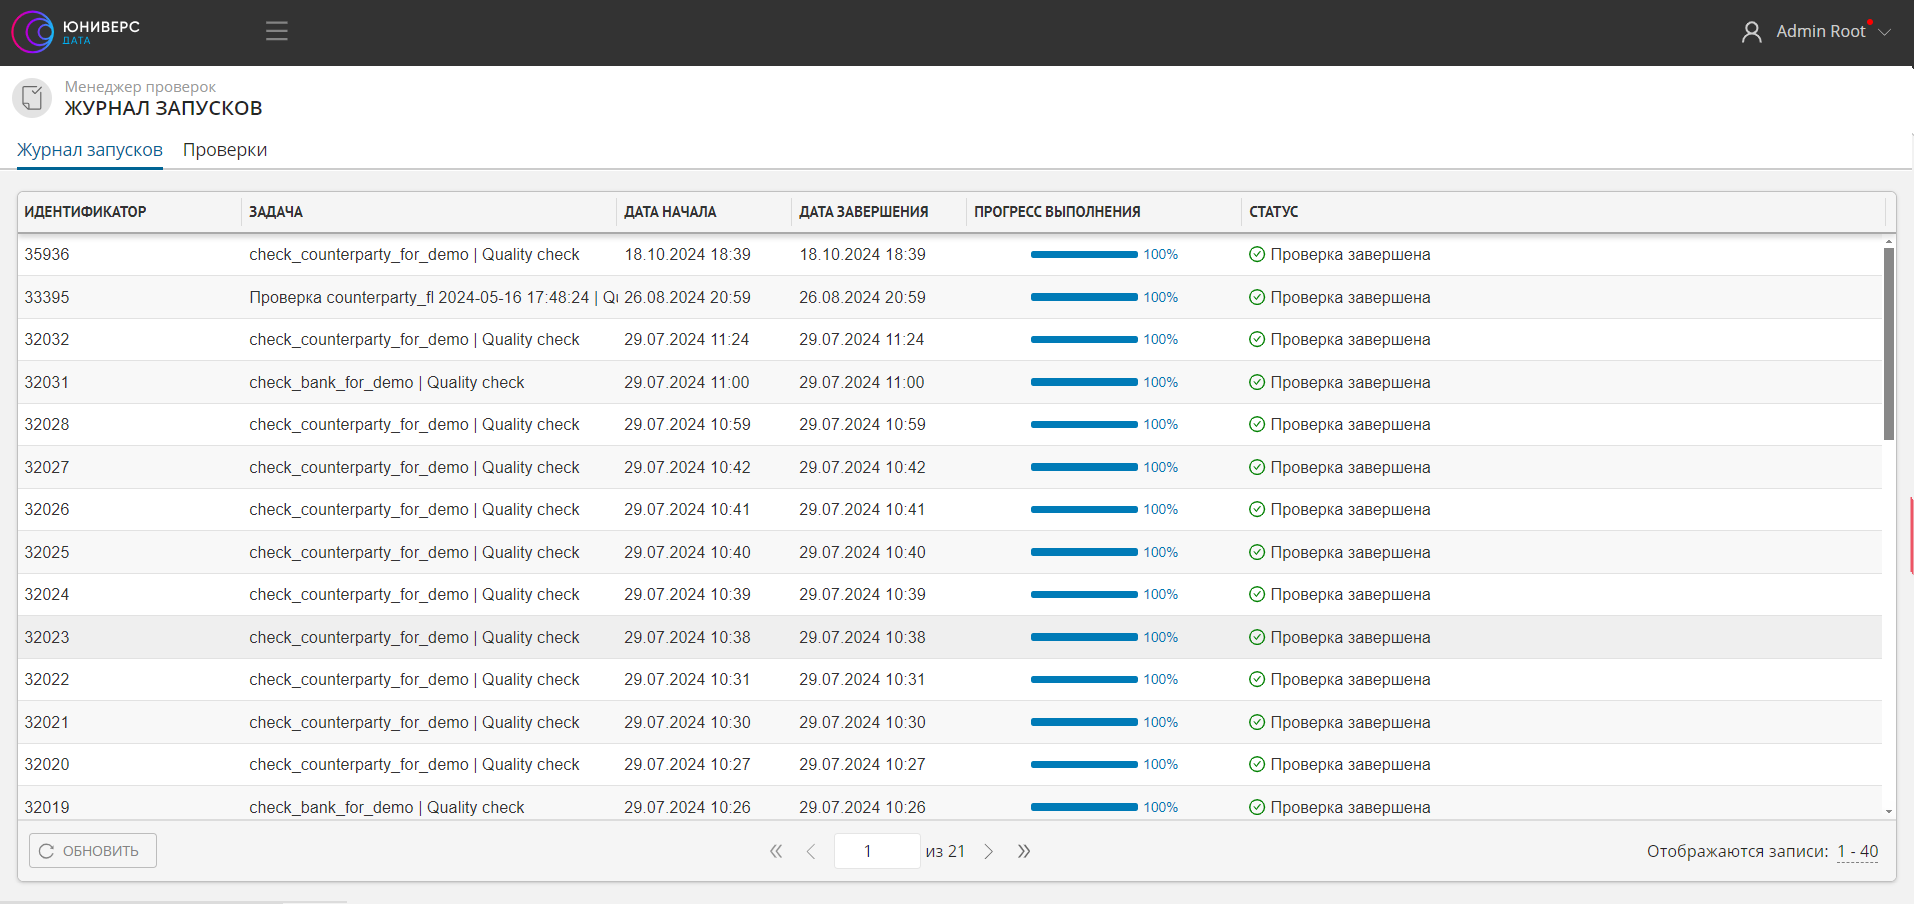Switch to the Проверки tab
Image resolution: width=1914 pixels, height=904 pixels.
[x=225, y=150]
